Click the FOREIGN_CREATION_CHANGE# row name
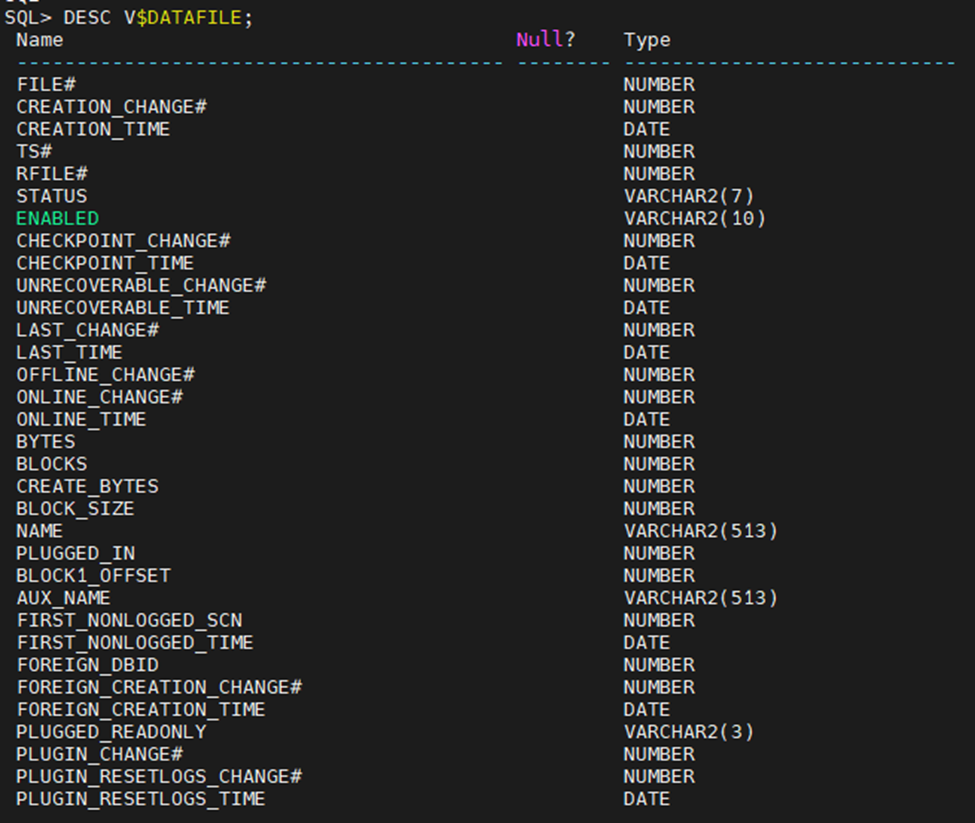This screenshot has width=975, height=823. click(159, 688)
